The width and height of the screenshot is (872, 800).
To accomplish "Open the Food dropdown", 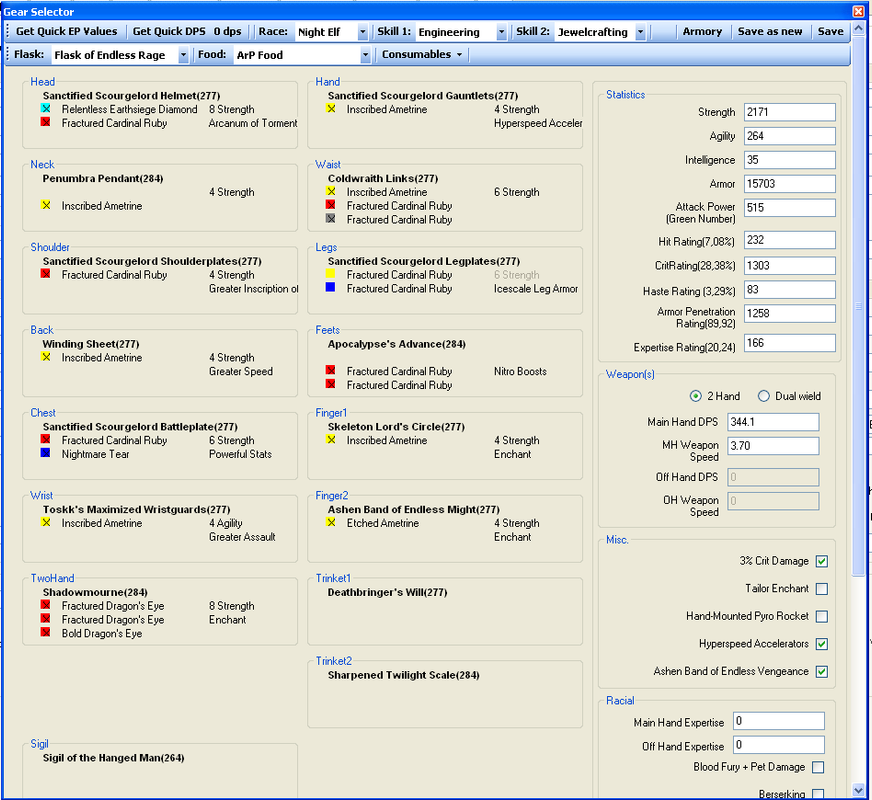I will pyautogui.click(x=365, y=55).
